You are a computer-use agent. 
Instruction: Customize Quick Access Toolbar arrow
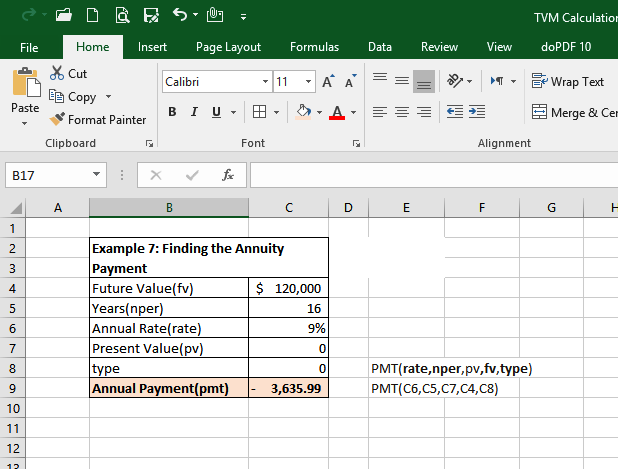(x=244, y=17)
